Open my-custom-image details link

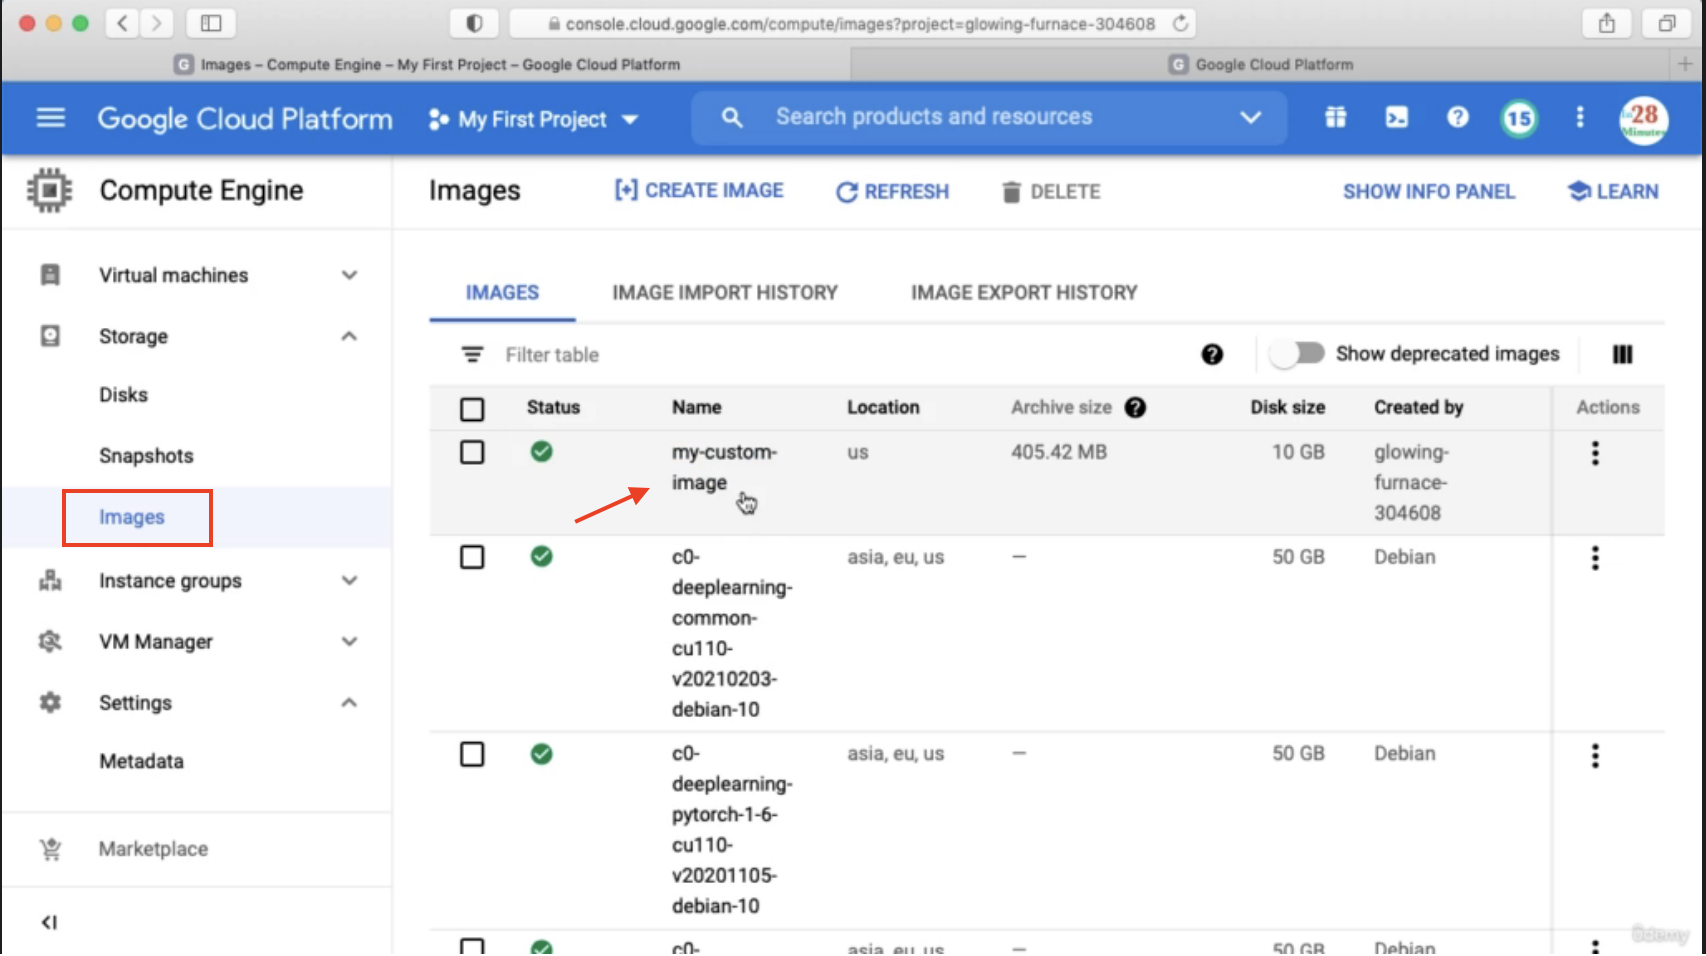(724, 467)
